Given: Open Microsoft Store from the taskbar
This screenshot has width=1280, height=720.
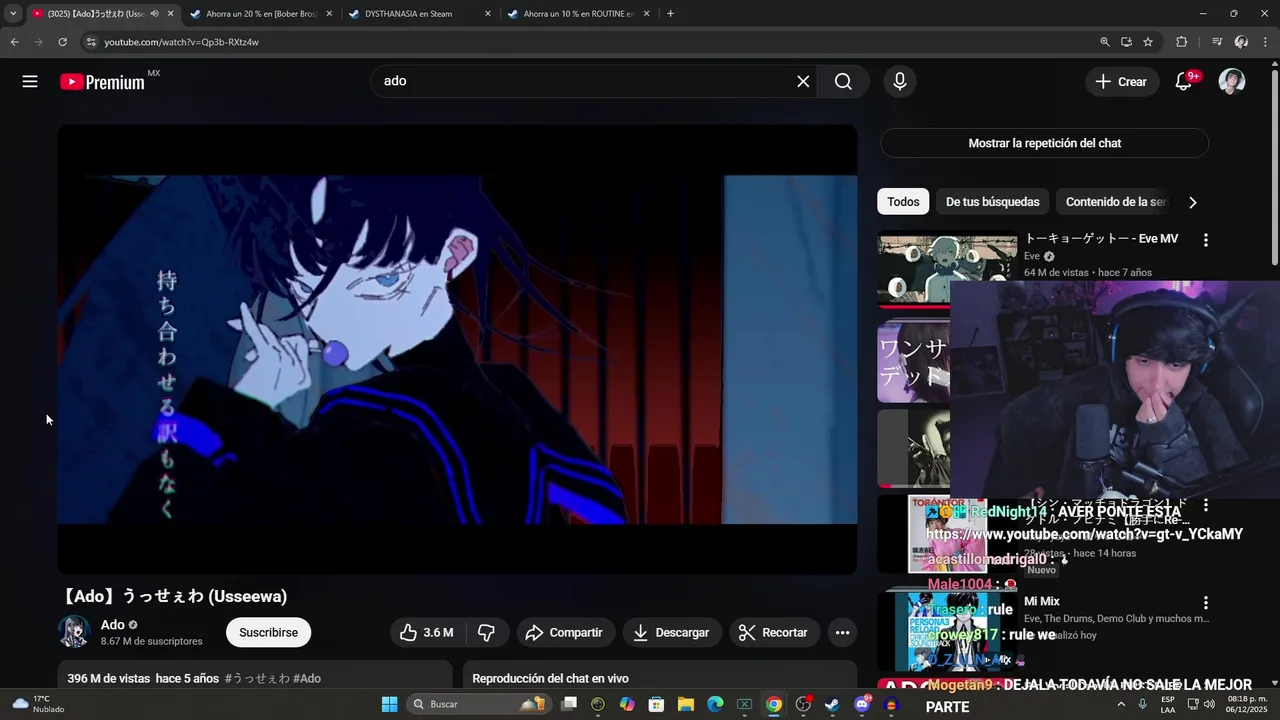Looking at the screenshot, I should point(657,704).
